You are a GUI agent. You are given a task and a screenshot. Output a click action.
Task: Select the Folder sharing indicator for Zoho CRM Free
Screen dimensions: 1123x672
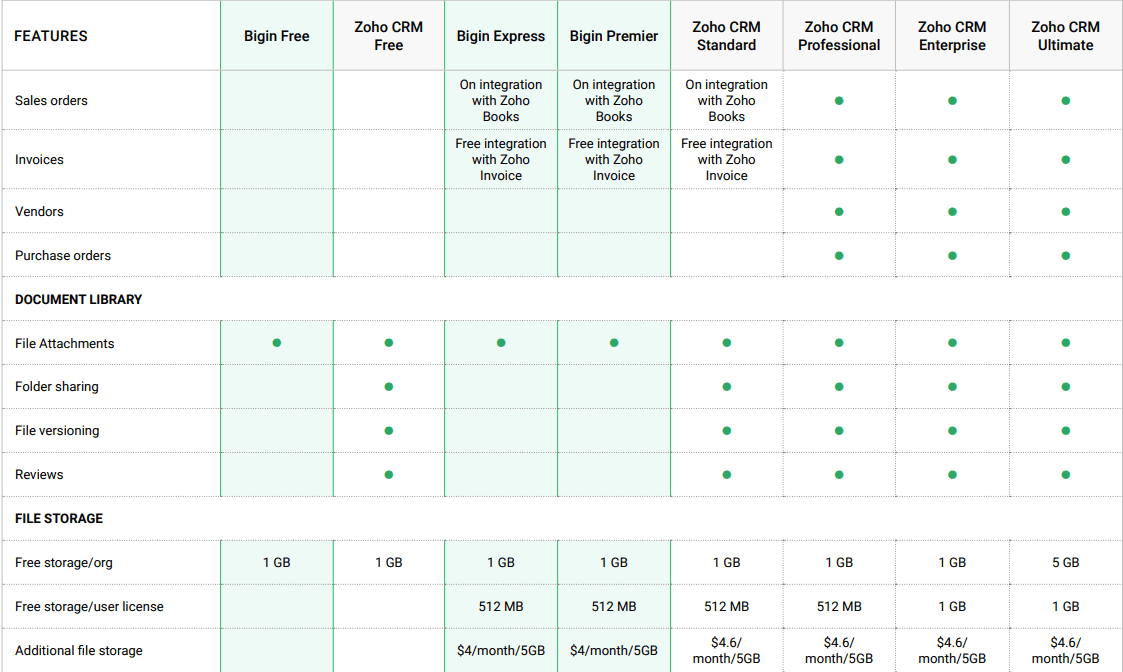pyautogui.click(x=388, y=387)
